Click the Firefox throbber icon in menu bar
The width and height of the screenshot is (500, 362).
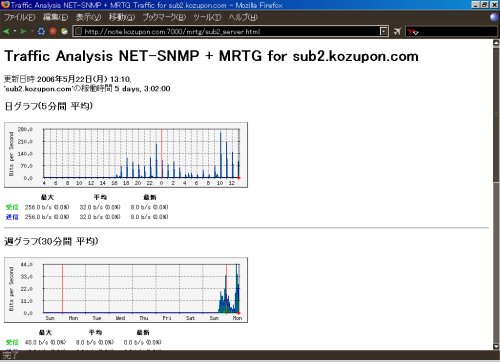point(494,17)
